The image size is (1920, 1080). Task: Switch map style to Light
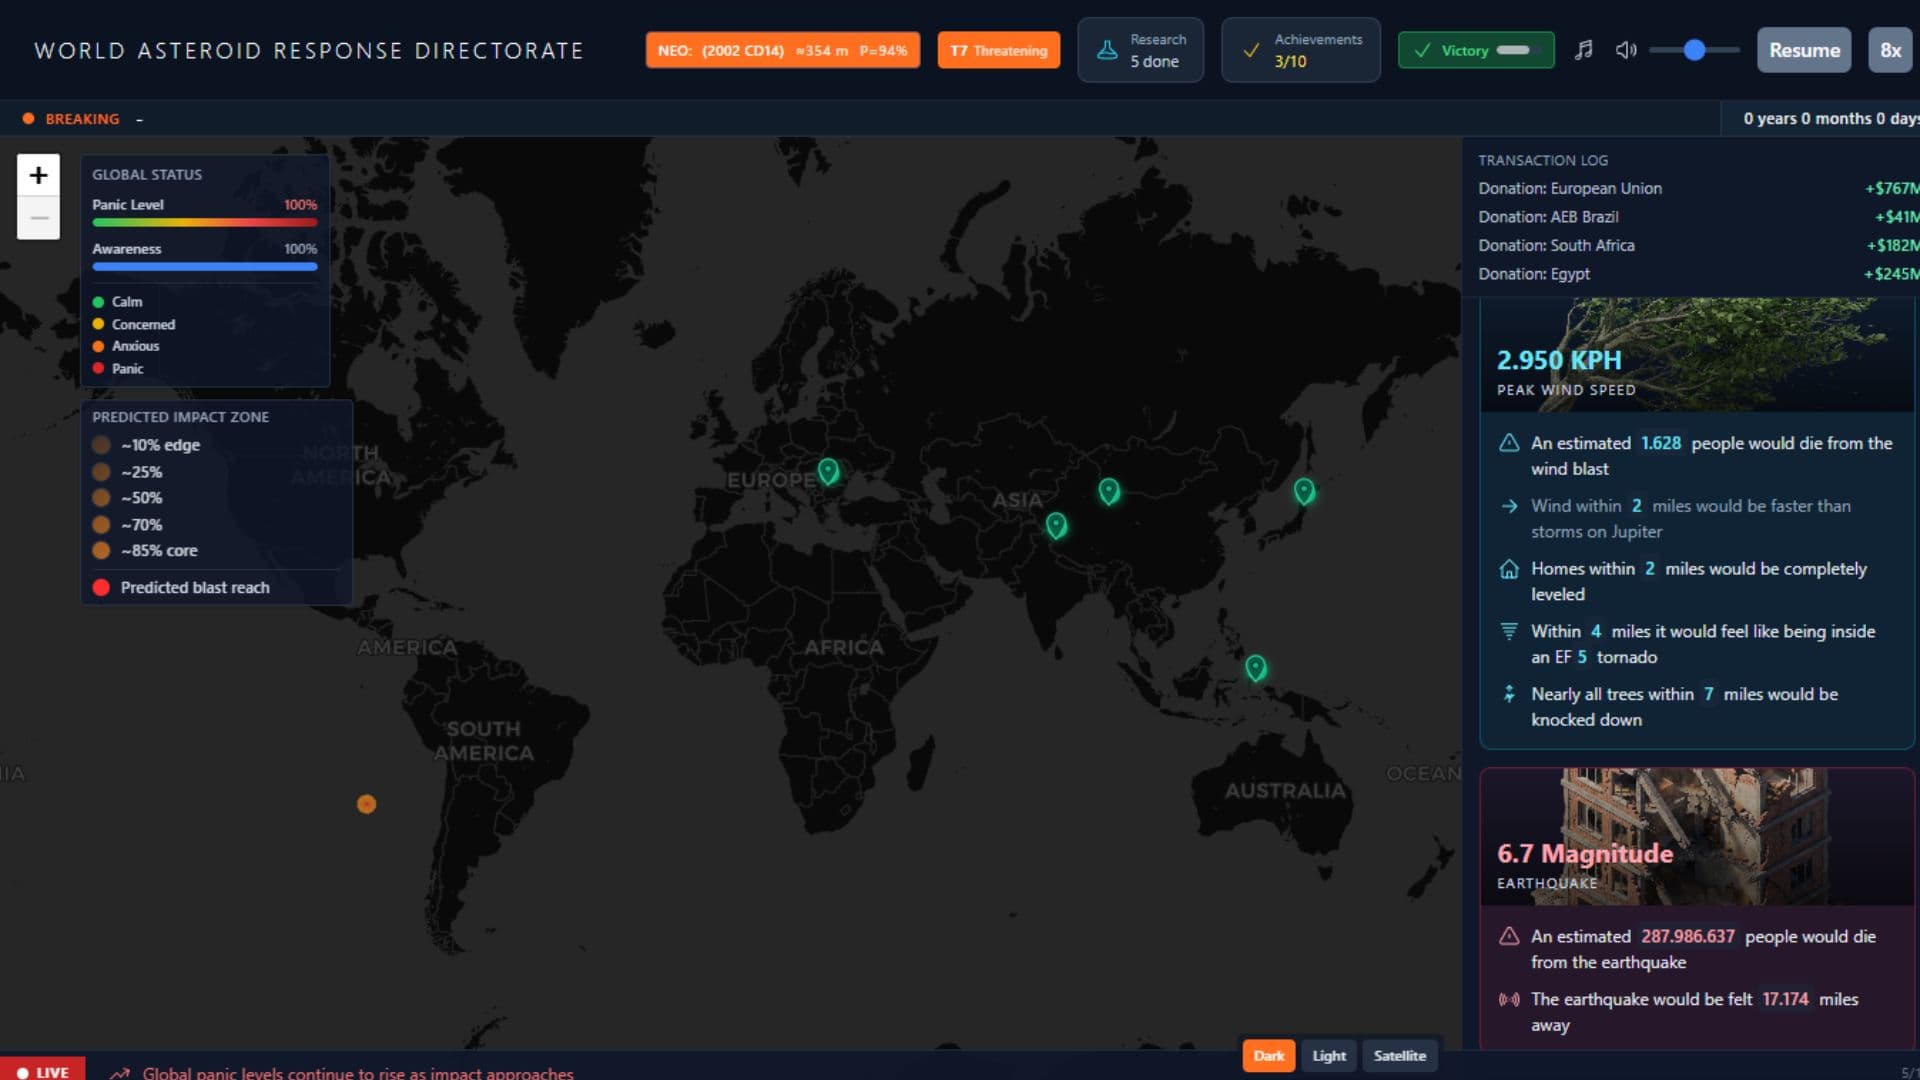tap(1329, 1056)
